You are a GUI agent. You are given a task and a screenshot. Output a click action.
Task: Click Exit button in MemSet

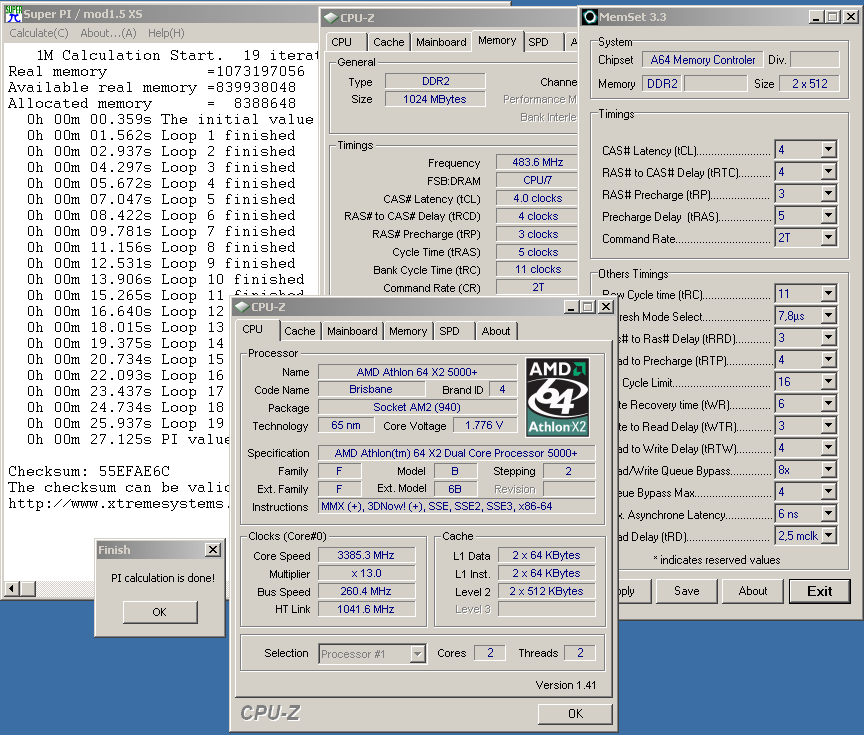(x=819, y=591)
